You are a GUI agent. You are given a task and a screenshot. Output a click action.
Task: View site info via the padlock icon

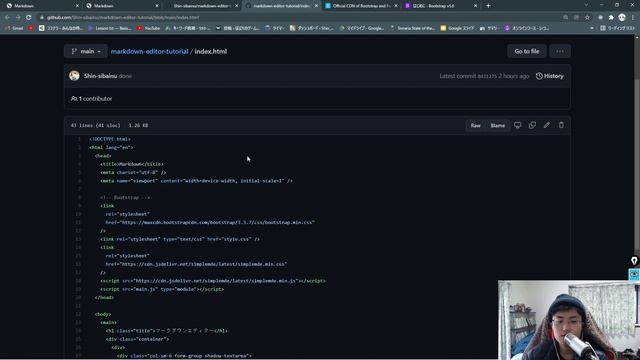pyautogui.click(x=42, y=18)
